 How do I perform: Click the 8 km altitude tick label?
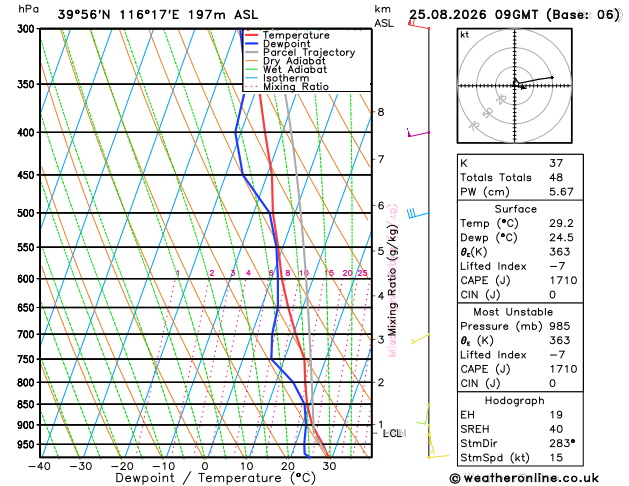point(381,112)
